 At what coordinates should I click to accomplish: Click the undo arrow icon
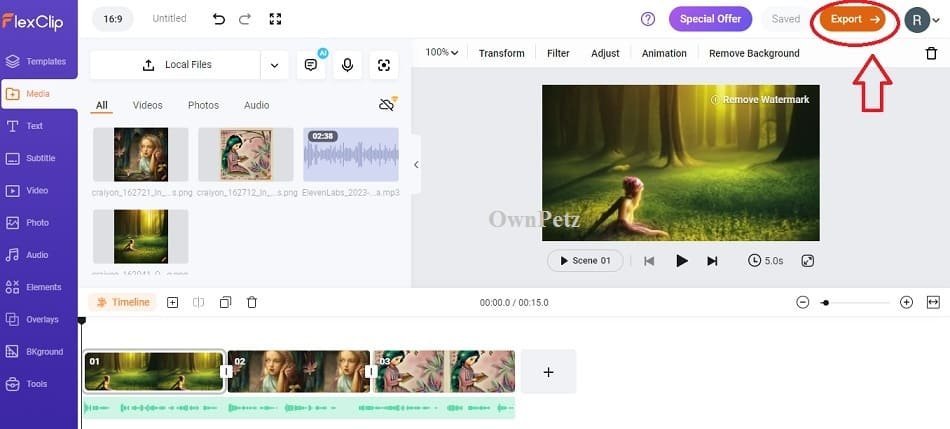(219, 19)
